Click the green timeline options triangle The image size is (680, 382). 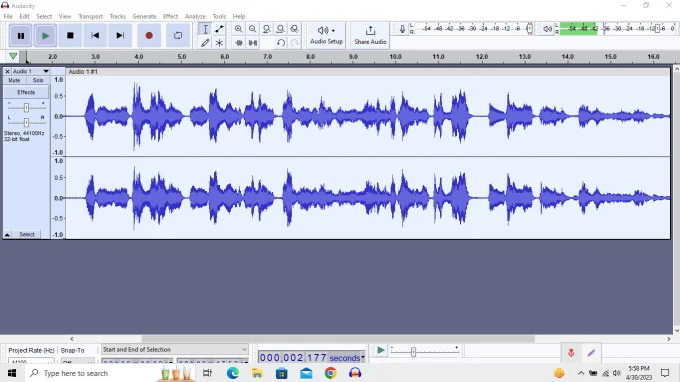(x=13, y=56)
